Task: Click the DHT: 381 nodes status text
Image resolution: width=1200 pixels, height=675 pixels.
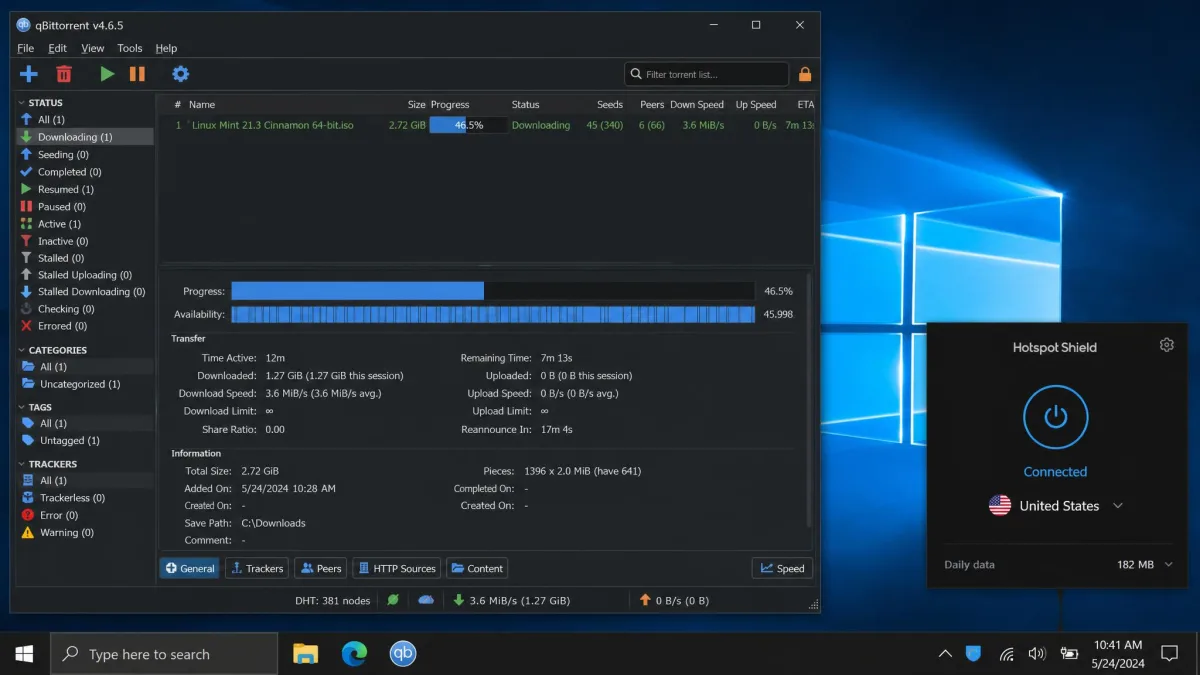Action: tap(333, 600)
